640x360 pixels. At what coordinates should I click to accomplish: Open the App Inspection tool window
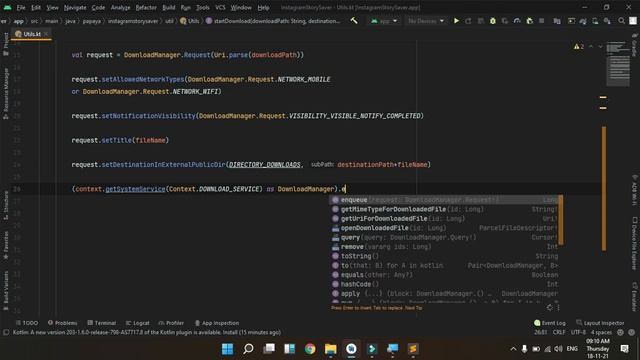(x=217, y=323)
